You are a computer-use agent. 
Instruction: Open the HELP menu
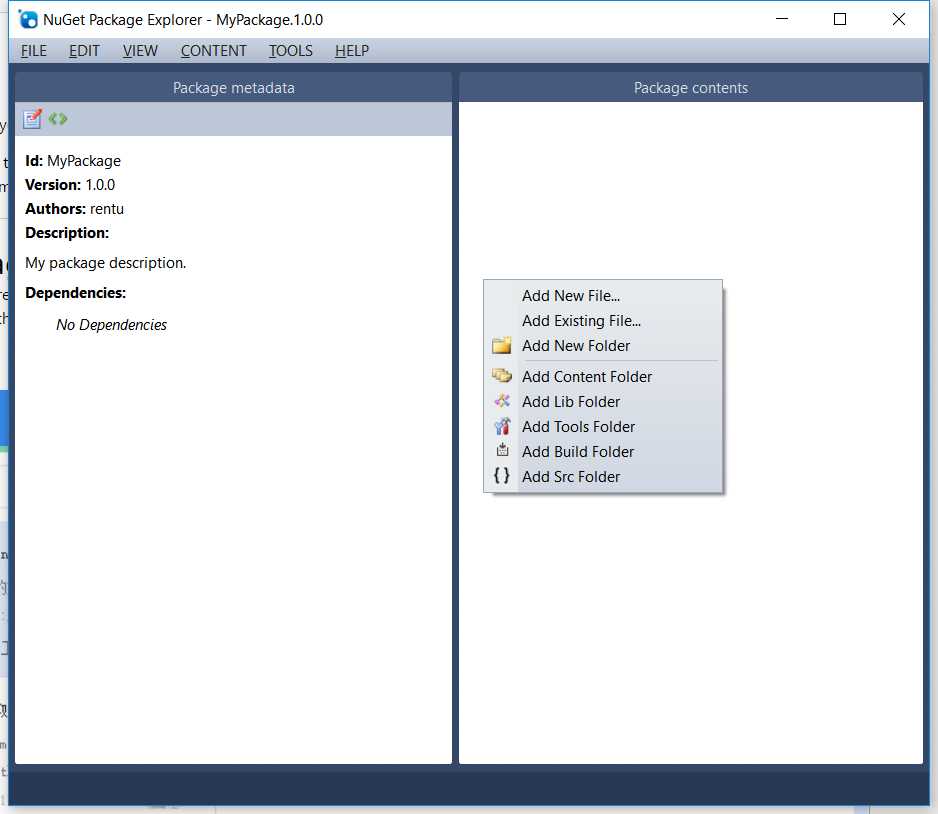coord(352,51)
